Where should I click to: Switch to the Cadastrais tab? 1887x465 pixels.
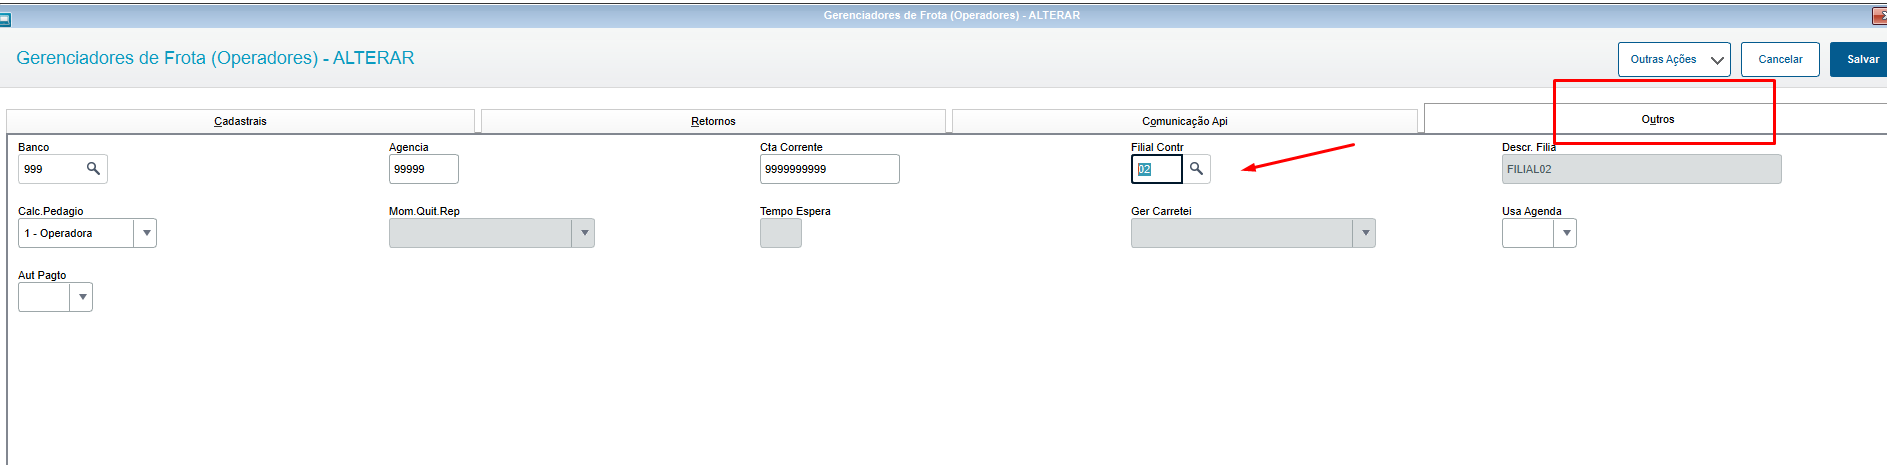tap(240, 121)
